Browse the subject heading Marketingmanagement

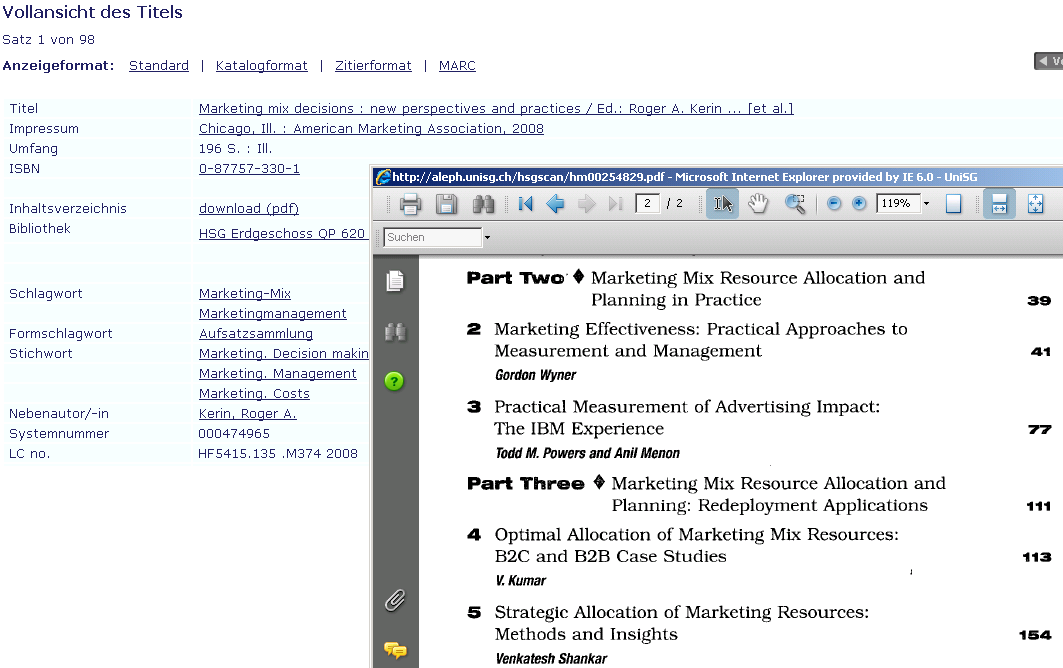(273, 314)
